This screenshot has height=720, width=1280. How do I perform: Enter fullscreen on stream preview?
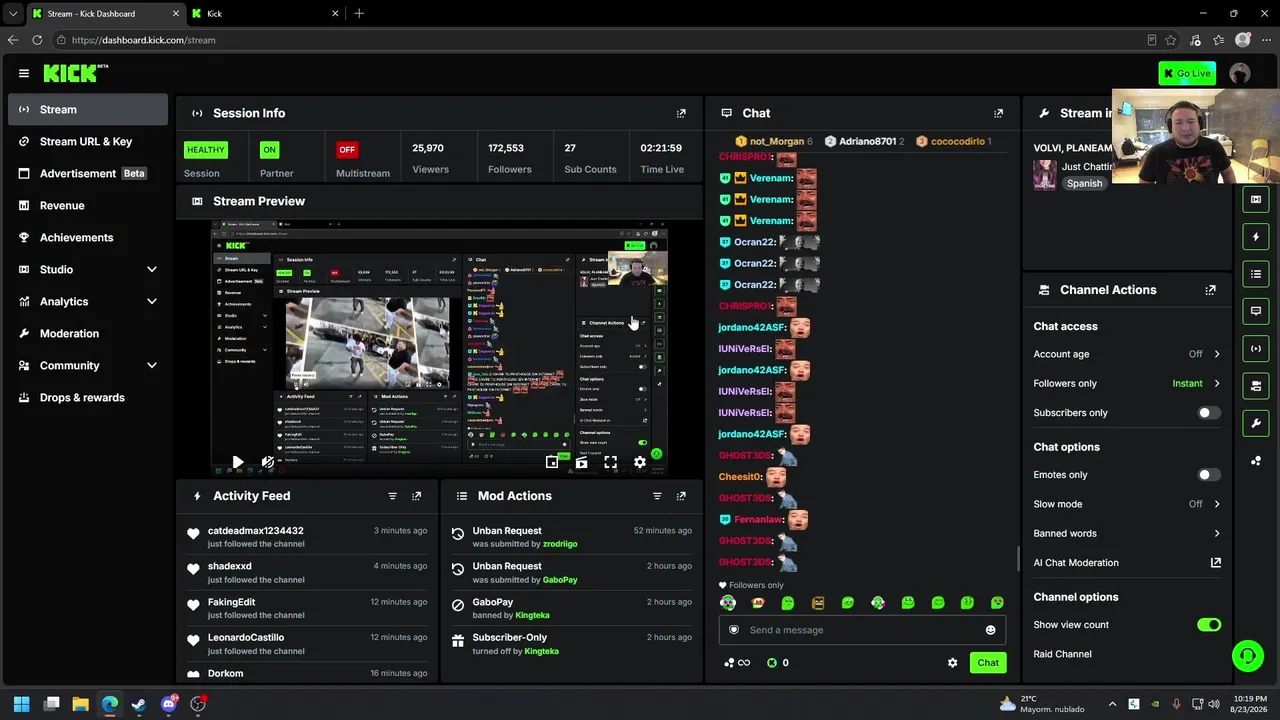point(610,462)
